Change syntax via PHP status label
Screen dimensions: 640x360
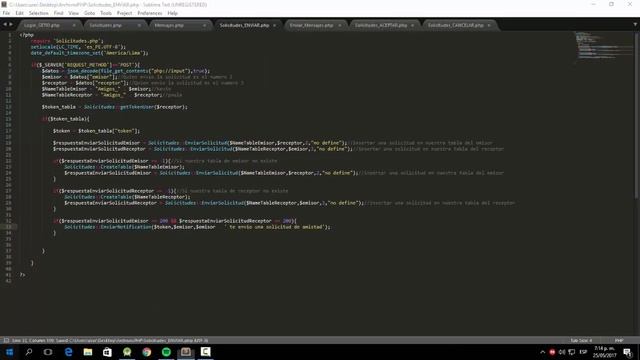click(x=619, y=340)
